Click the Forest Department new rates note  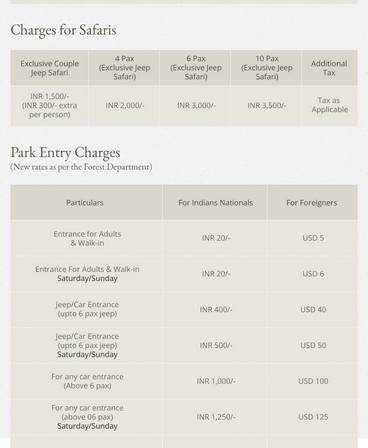pos(81,167)
